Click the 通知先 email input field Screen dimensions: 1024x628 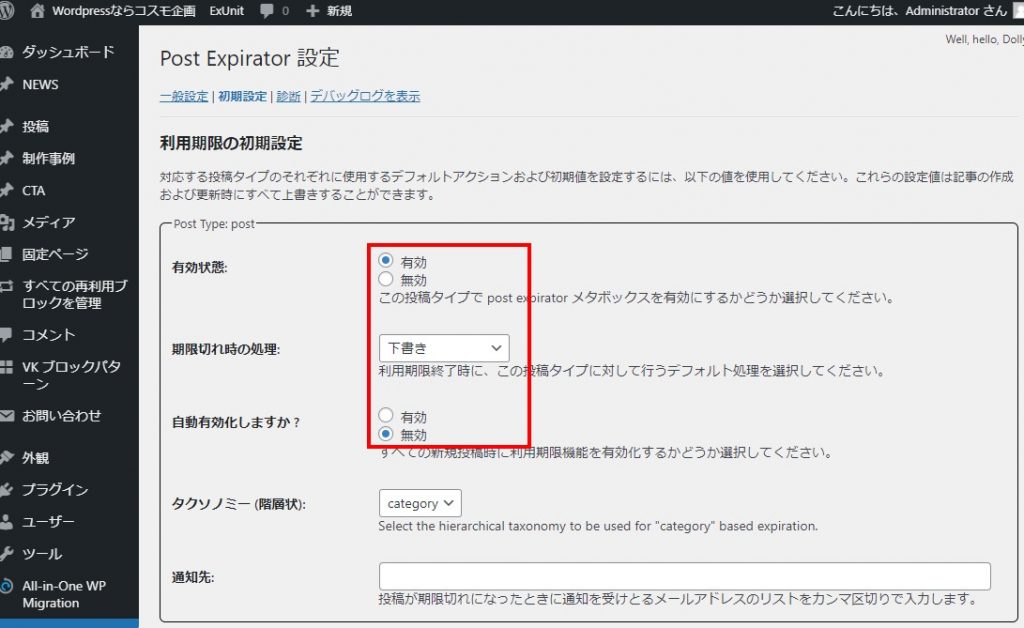pyautogui.click(x=684, y=576)
